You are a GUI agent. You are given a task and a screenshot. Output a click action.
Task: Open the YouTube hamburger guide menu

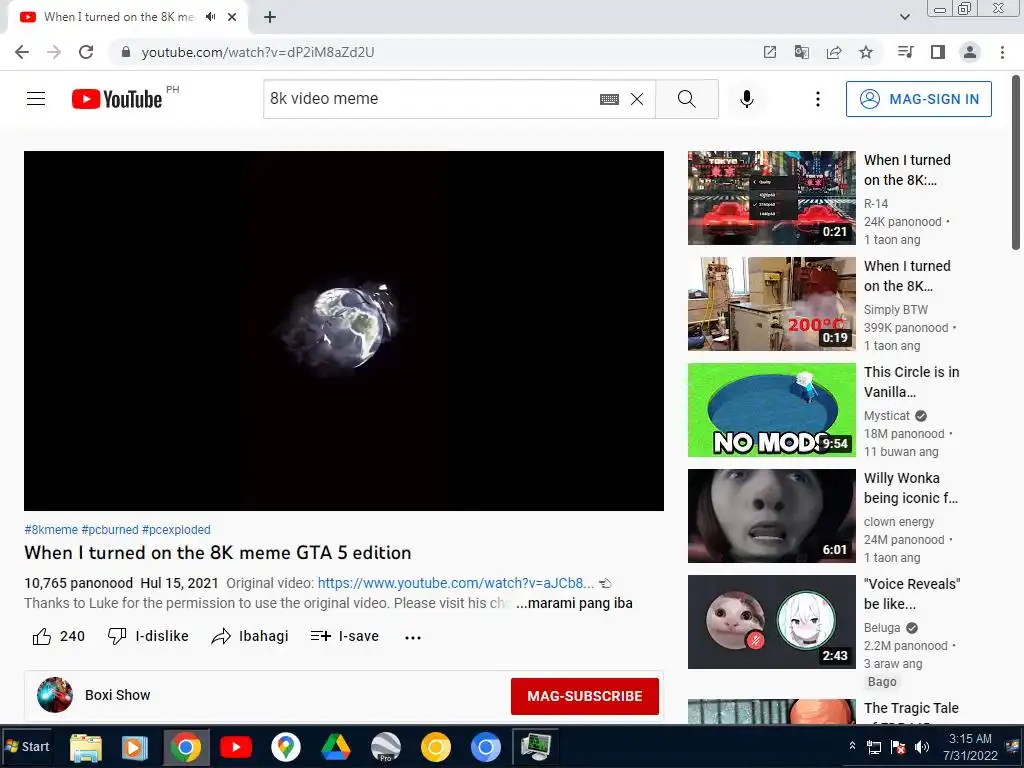pos(36,99)
